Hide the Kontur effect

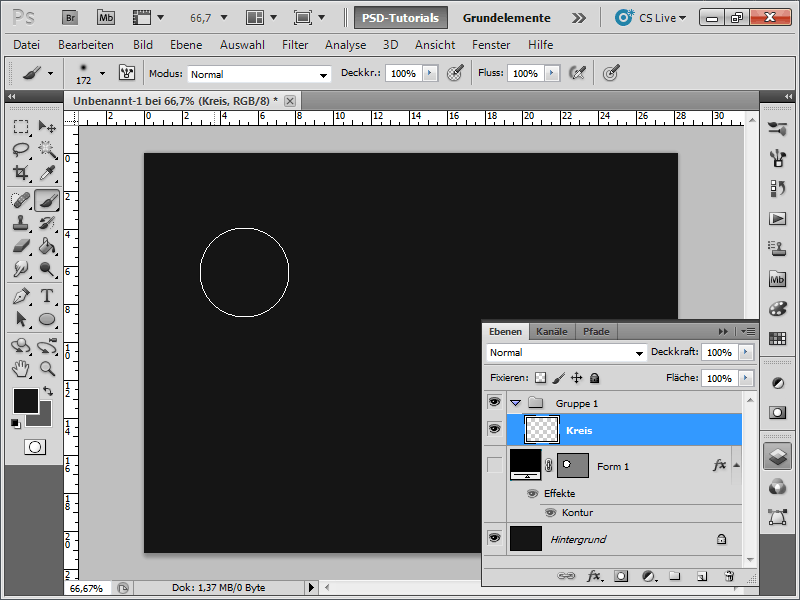click(550, 512)
